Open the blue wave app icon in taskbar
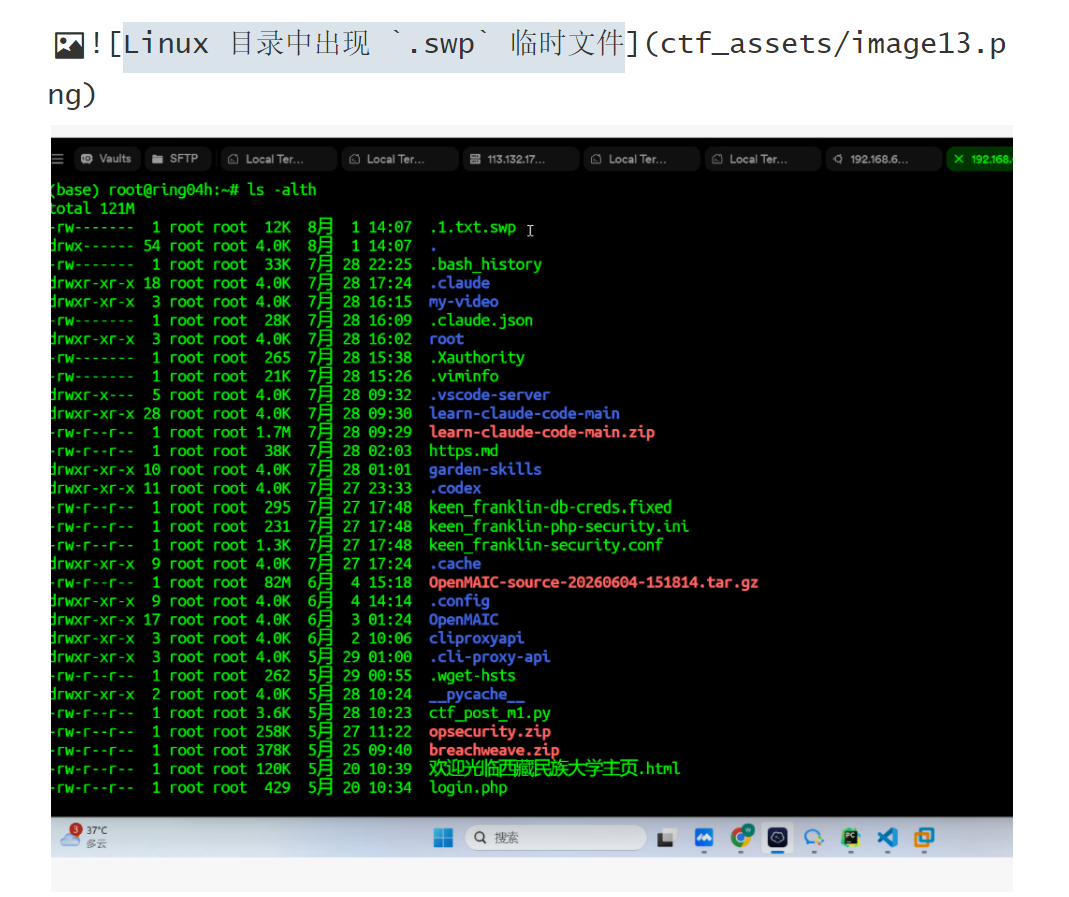This screenshot has width=1069, height=897. (x=704, y=837)
